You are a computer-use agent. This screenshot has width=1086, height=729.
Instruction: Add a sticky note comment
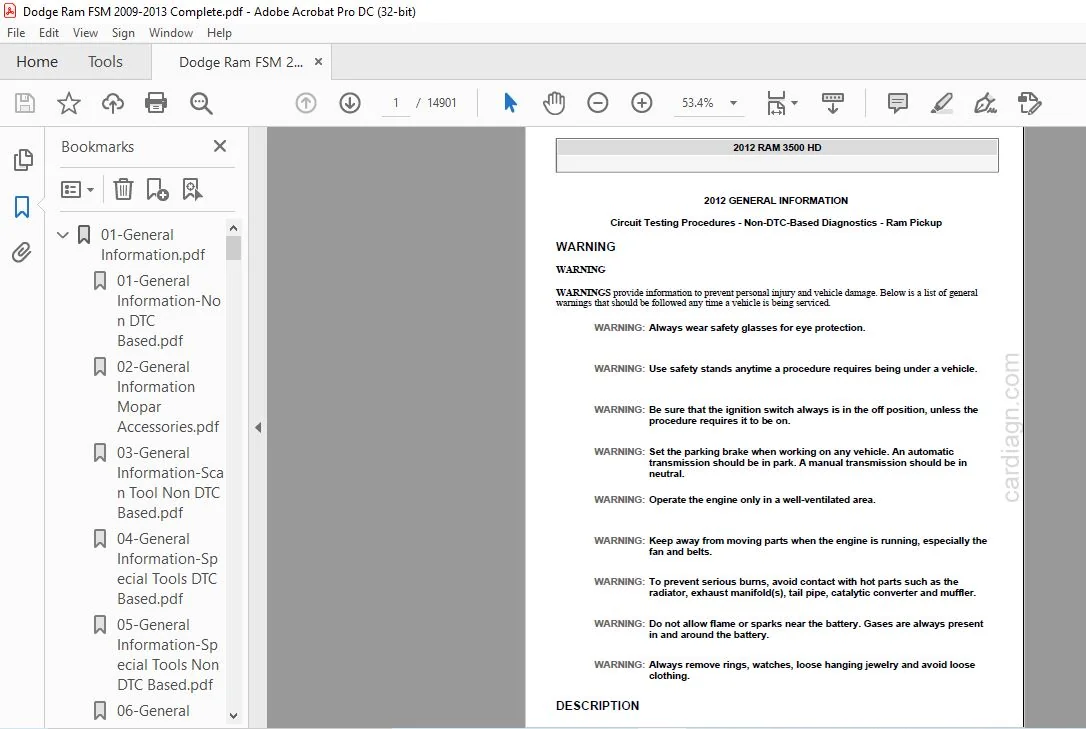coord(898,103)
